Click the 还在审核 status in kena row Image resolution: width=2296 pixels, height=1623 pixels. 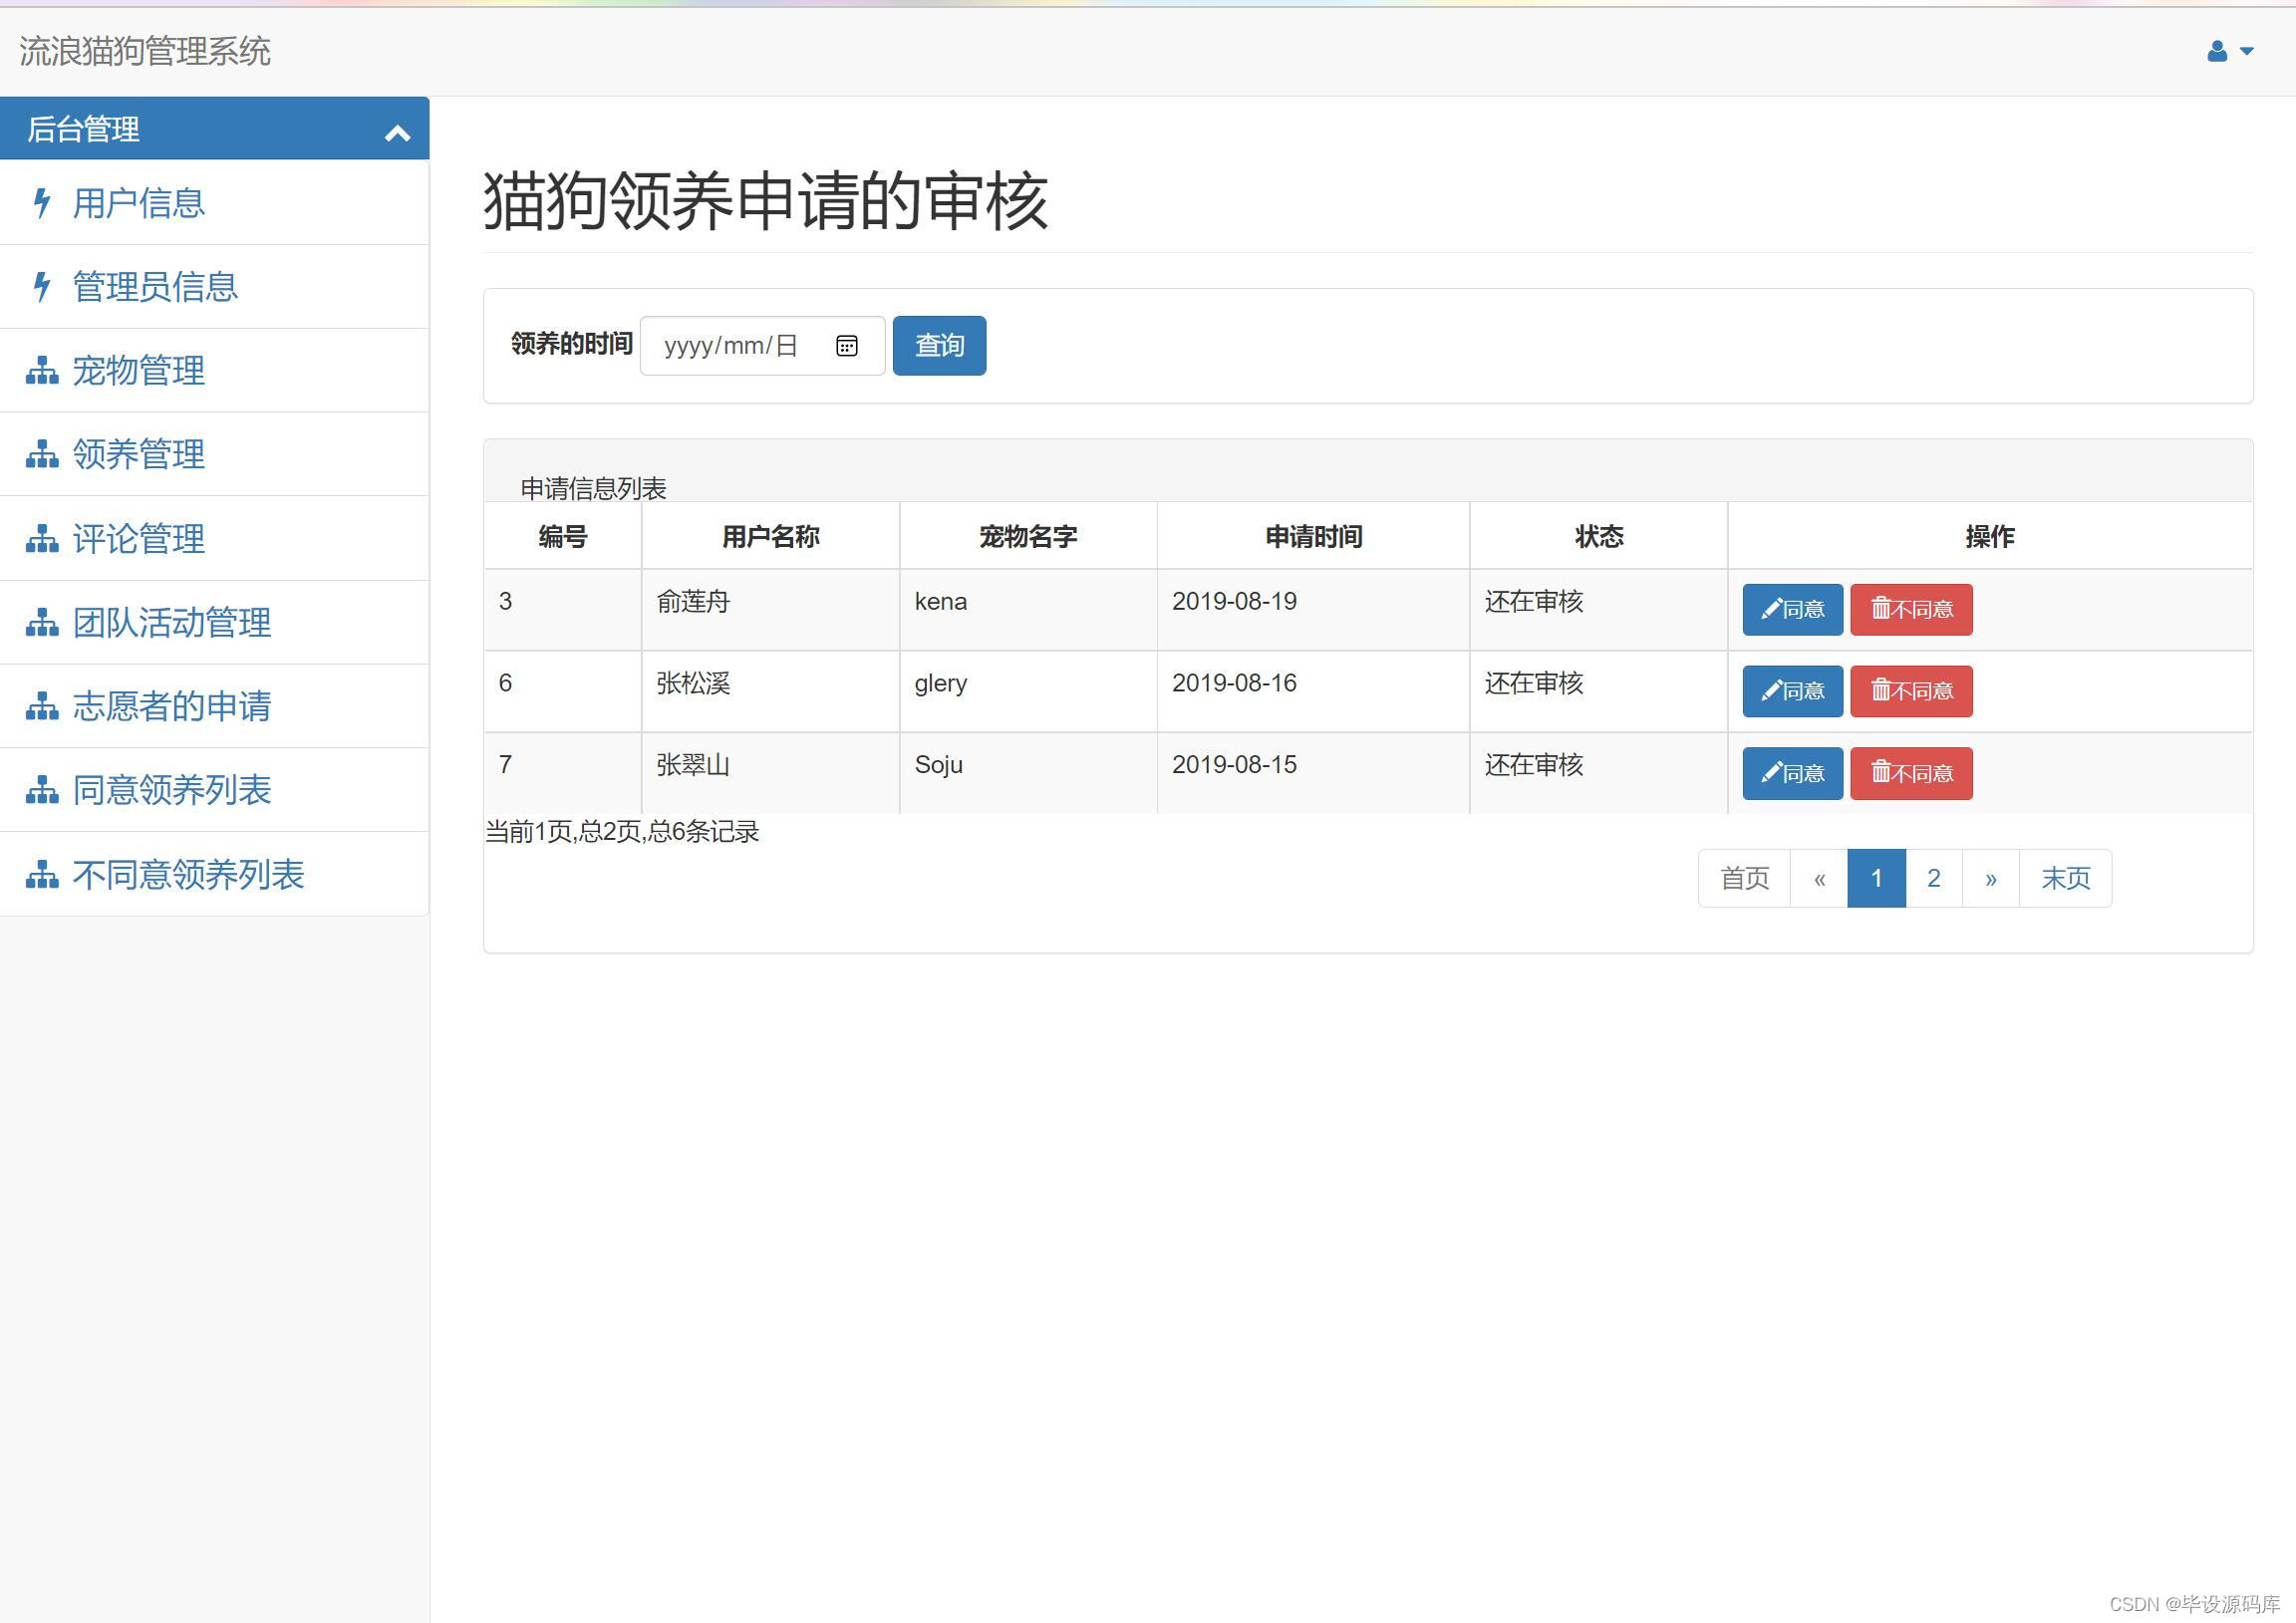pos(1534,602)
